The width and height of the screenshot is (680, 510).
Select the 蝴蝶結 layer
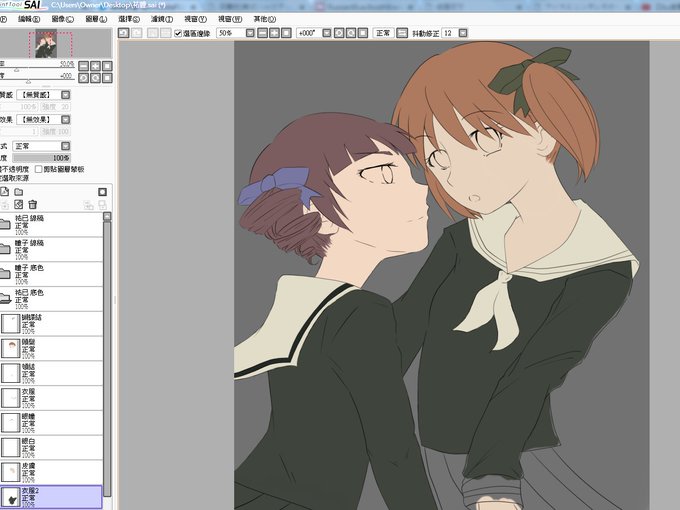coord(51,324)
